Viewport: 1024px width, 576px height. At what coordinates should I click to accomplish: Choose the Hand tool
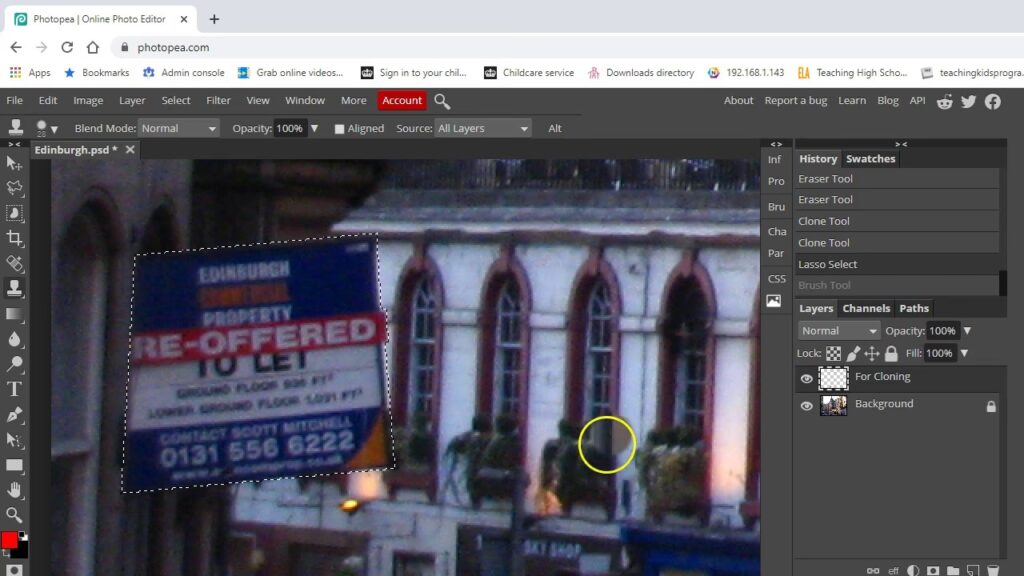pos(14,490)
